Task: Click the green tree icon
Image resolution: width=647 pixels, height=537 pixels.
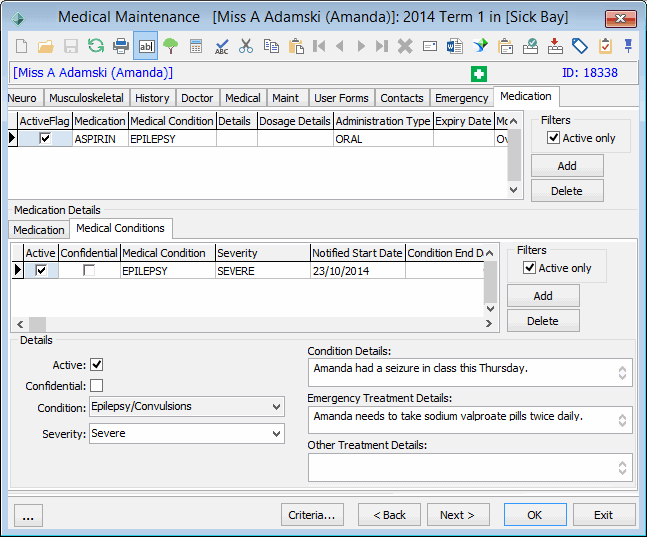Action: click(x=170, y=46)
